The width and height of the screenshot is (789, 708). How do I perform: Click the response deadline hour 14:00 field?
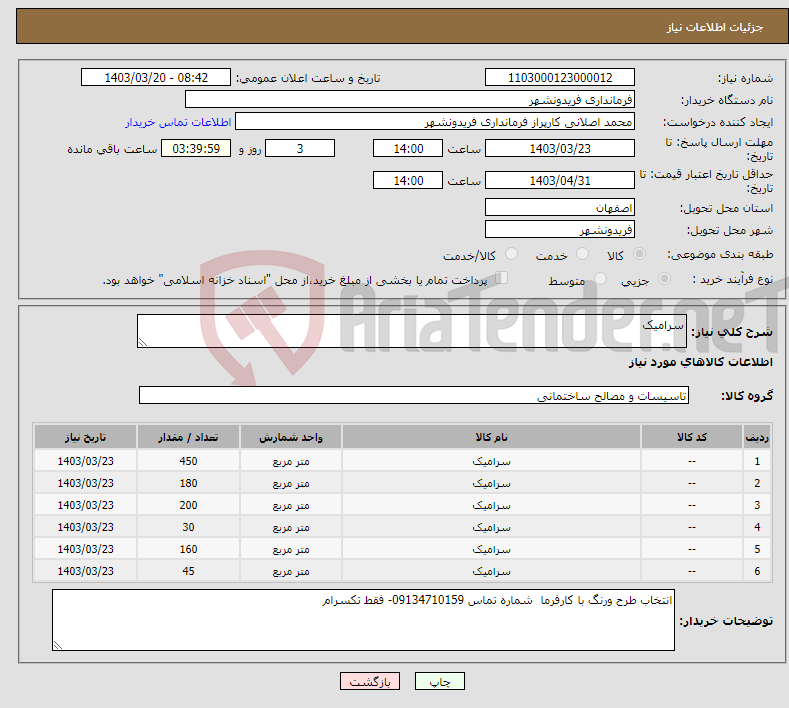coord(408,148)
